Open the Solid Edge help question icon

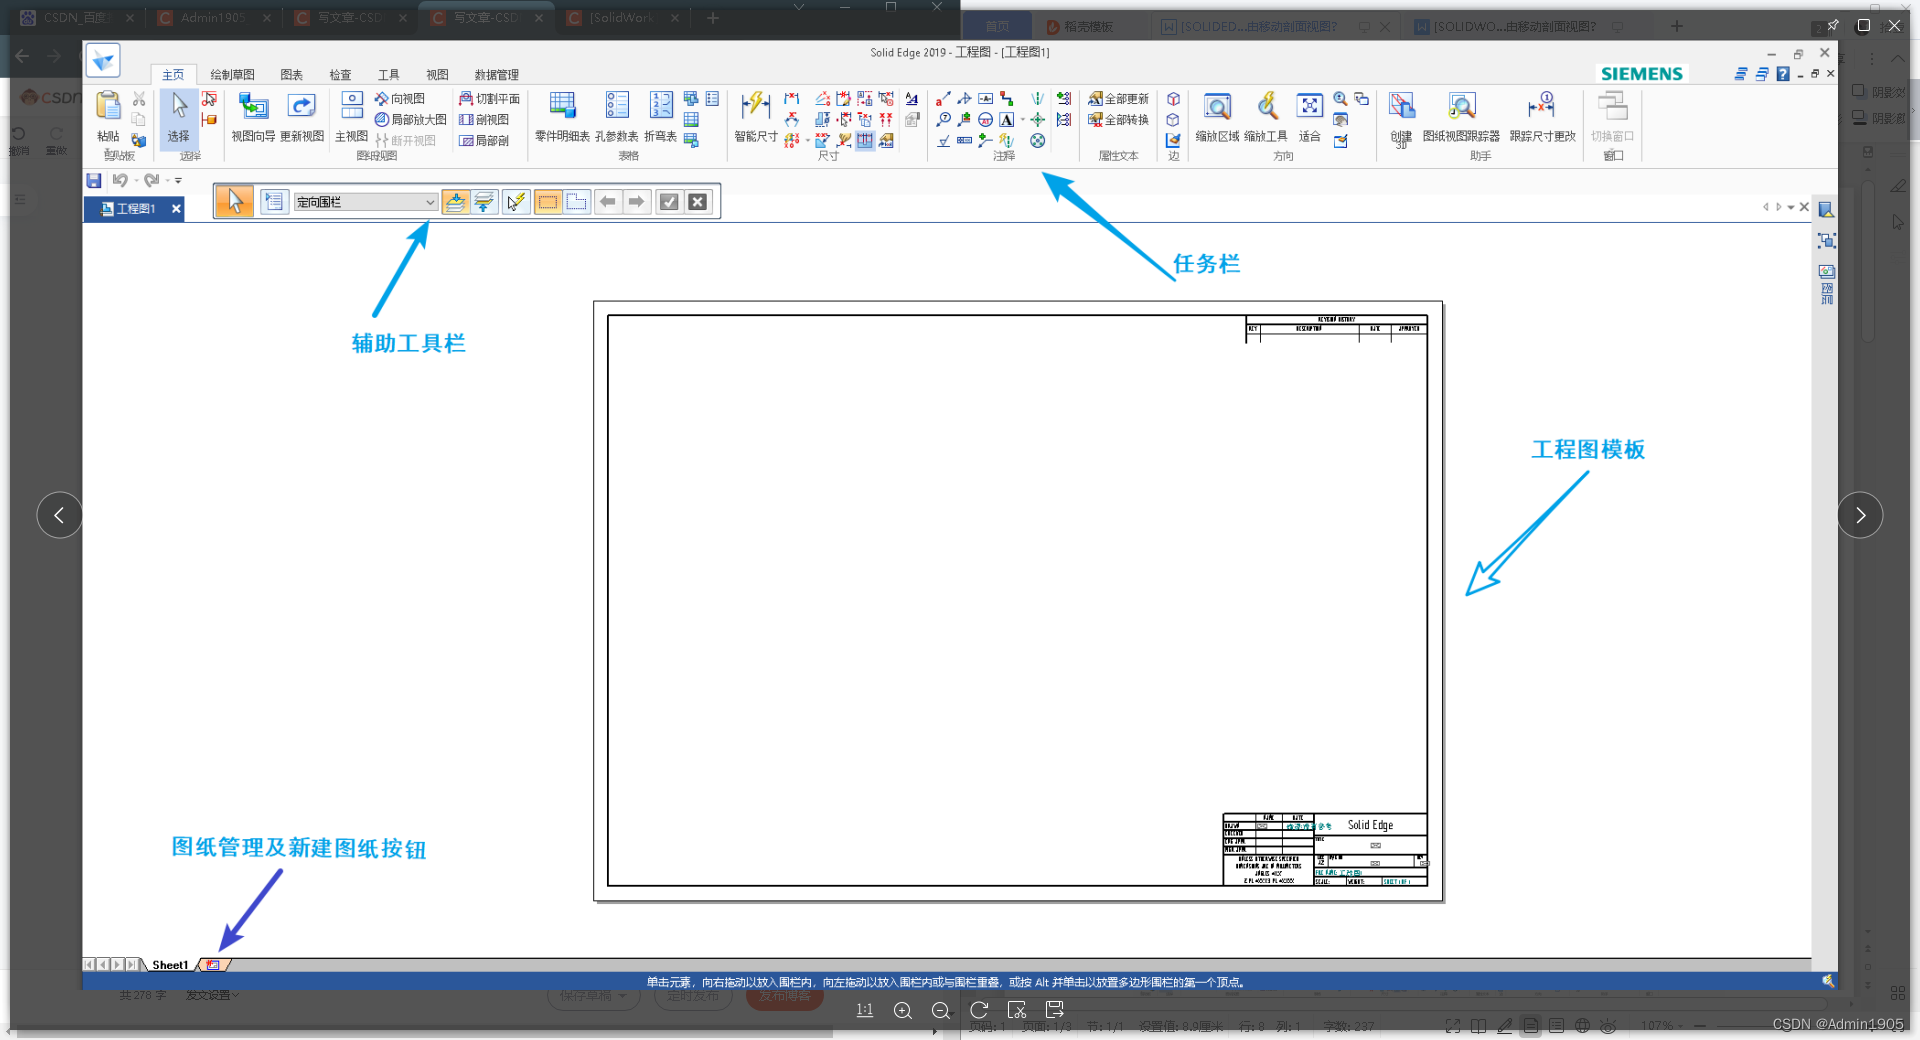coord(1782,74)
